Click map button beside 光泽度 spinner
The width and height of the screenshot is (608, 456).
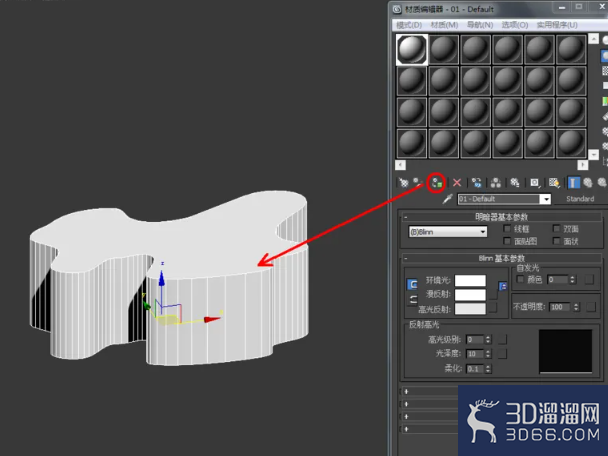click(503, 354)
